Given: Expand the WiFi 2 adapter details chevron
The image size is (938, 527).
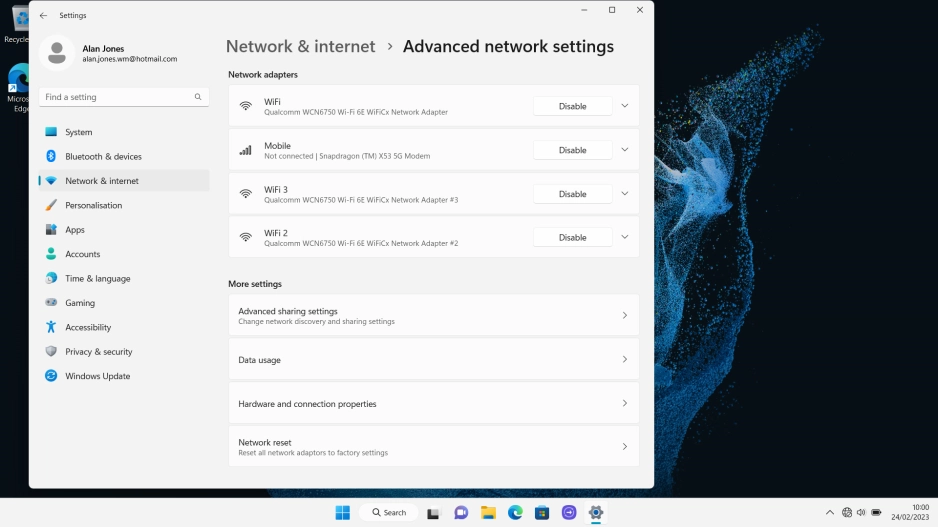Looking at the screenshot, I should coord(625,237).
